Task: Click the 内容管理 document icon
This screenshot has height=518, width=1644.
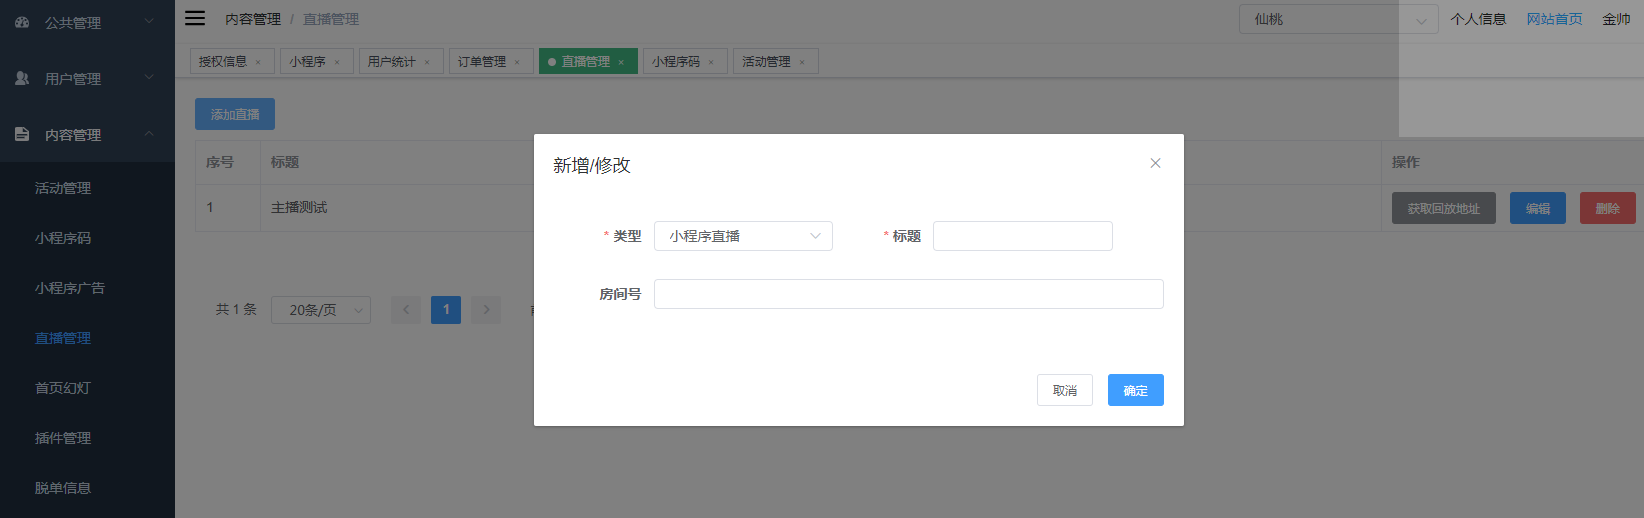Action: 22,134
